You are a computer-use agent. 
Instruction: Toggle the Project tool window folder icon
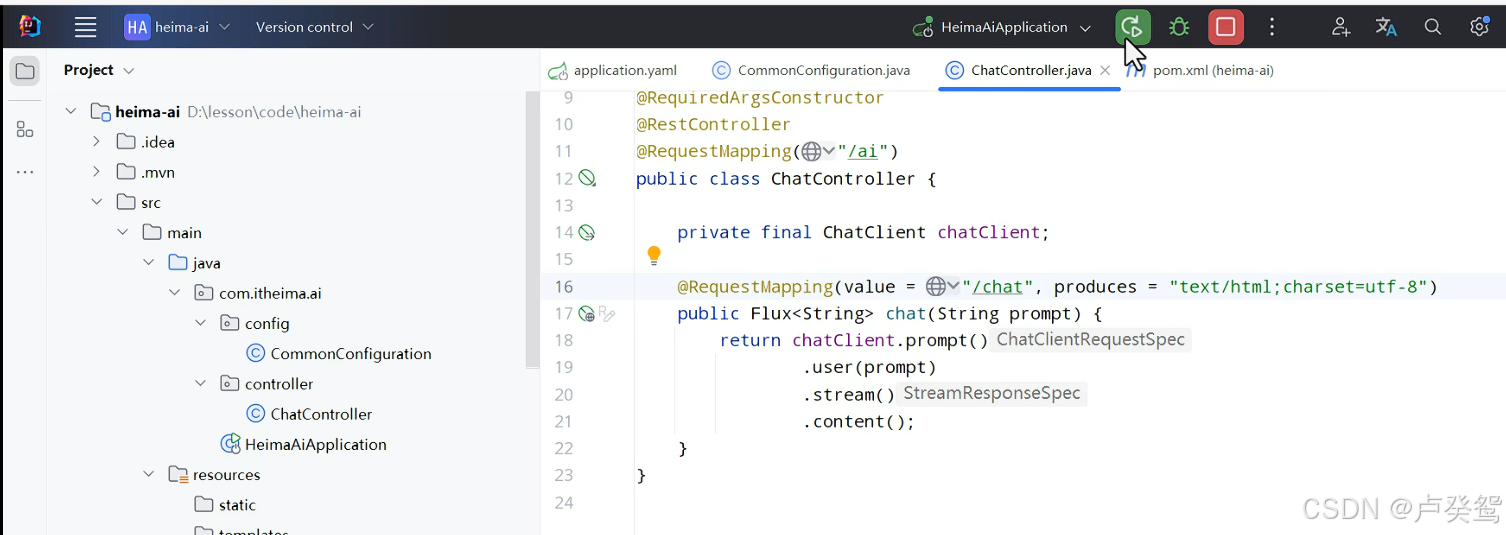[x=25, y=71]
